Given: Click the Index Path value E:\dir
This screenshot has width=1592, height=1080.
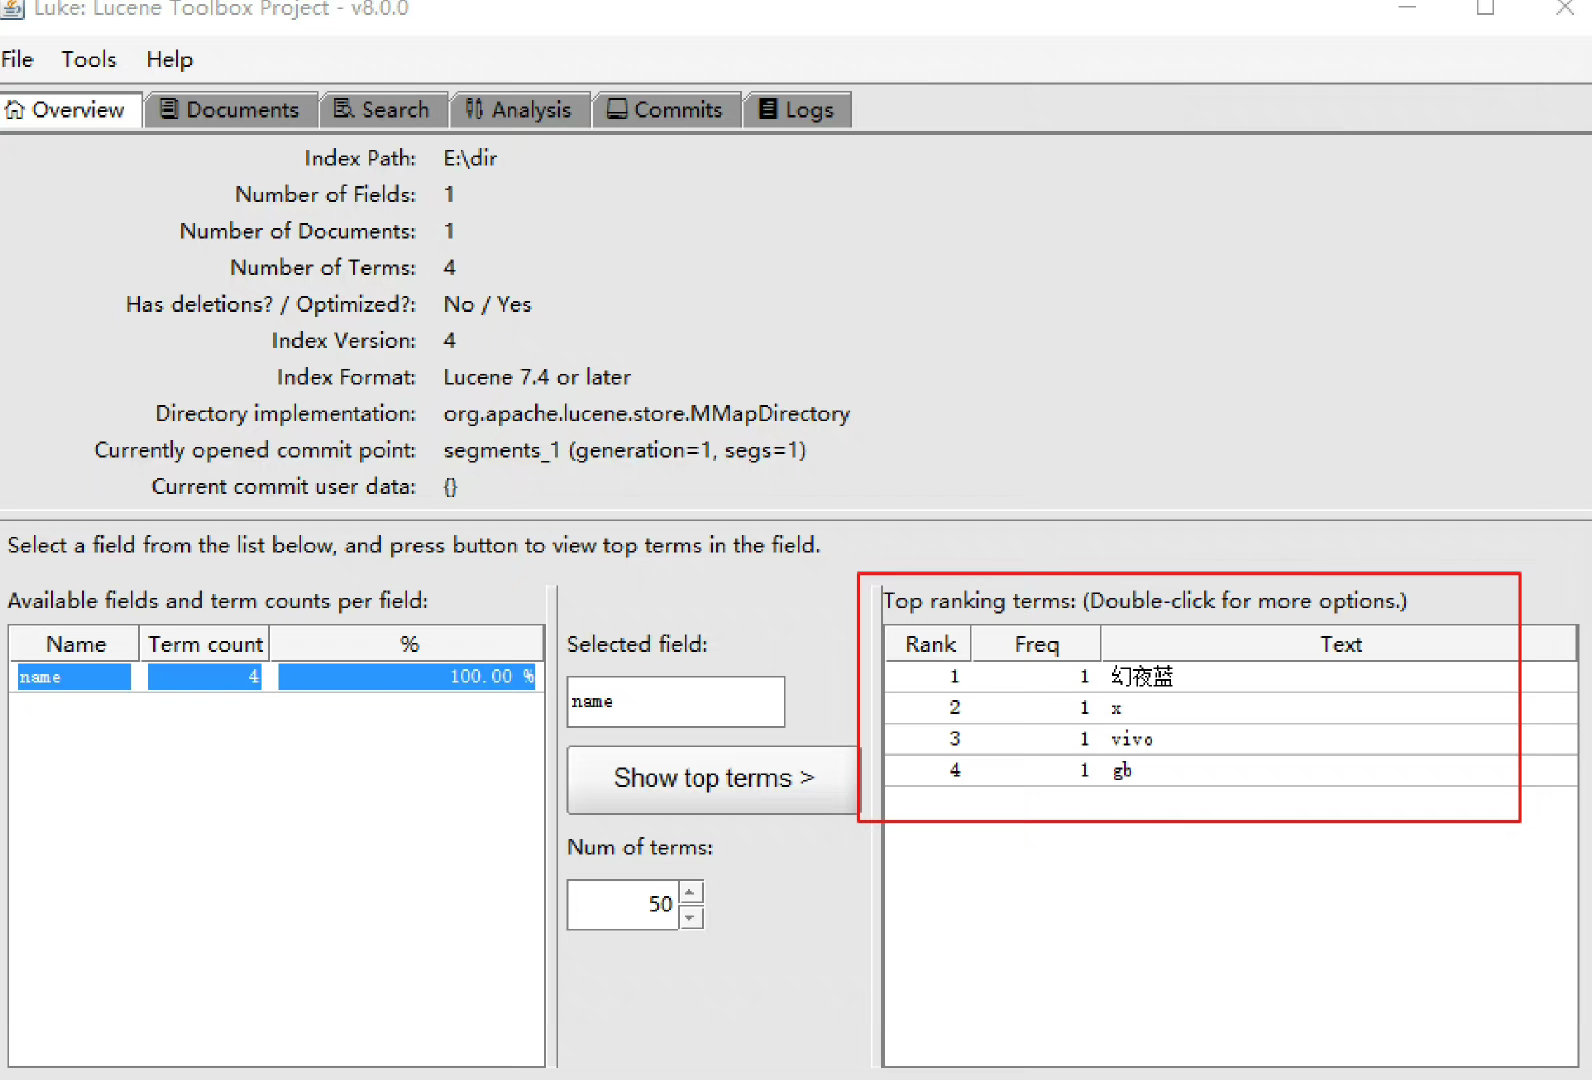Looking at the screenshot, I should (470, 158).
